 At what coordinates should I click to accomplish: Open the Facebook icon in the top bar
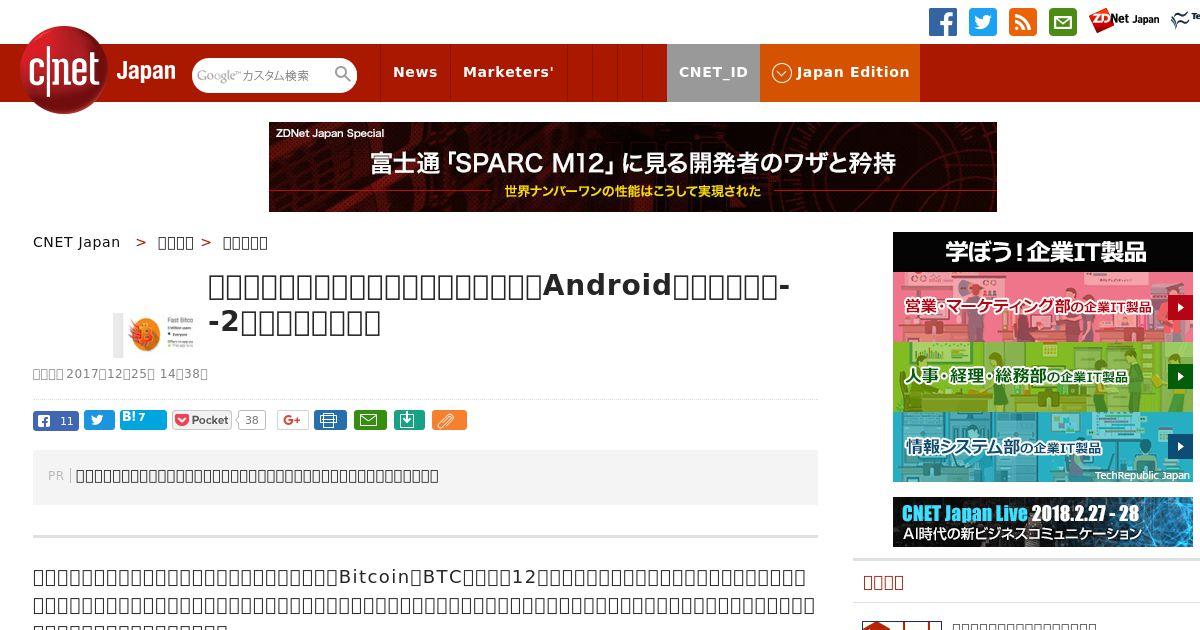(943, 22)
